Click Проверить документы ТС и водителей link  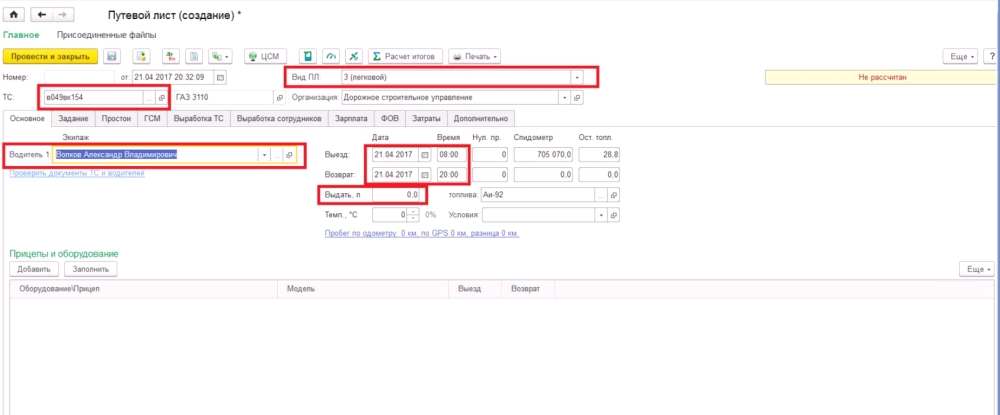(77, 173)
